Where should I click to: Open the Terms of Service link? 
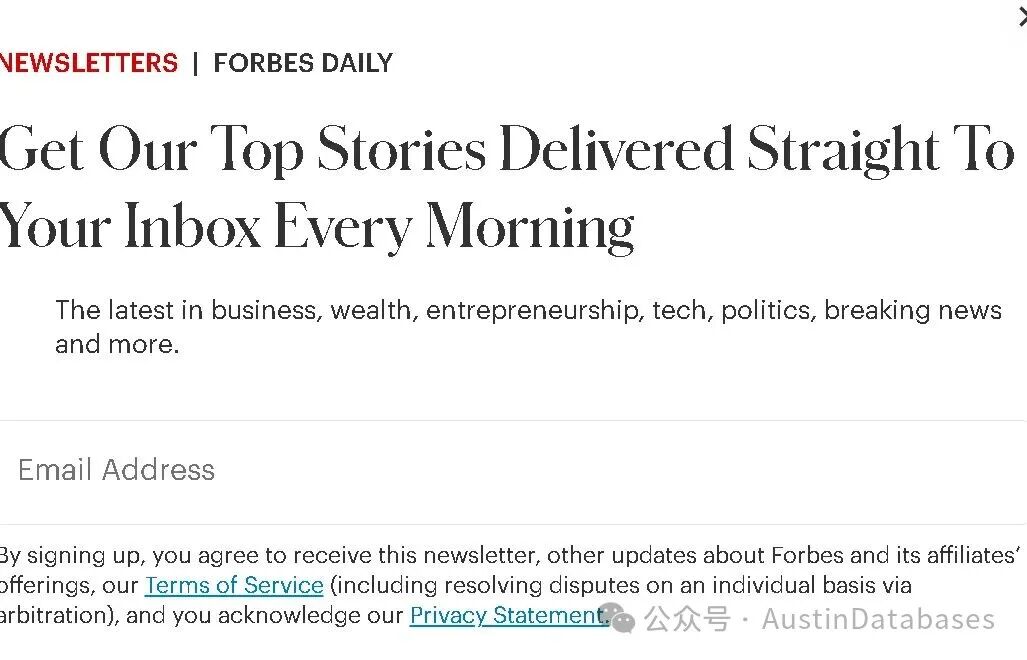pos(234,585)
